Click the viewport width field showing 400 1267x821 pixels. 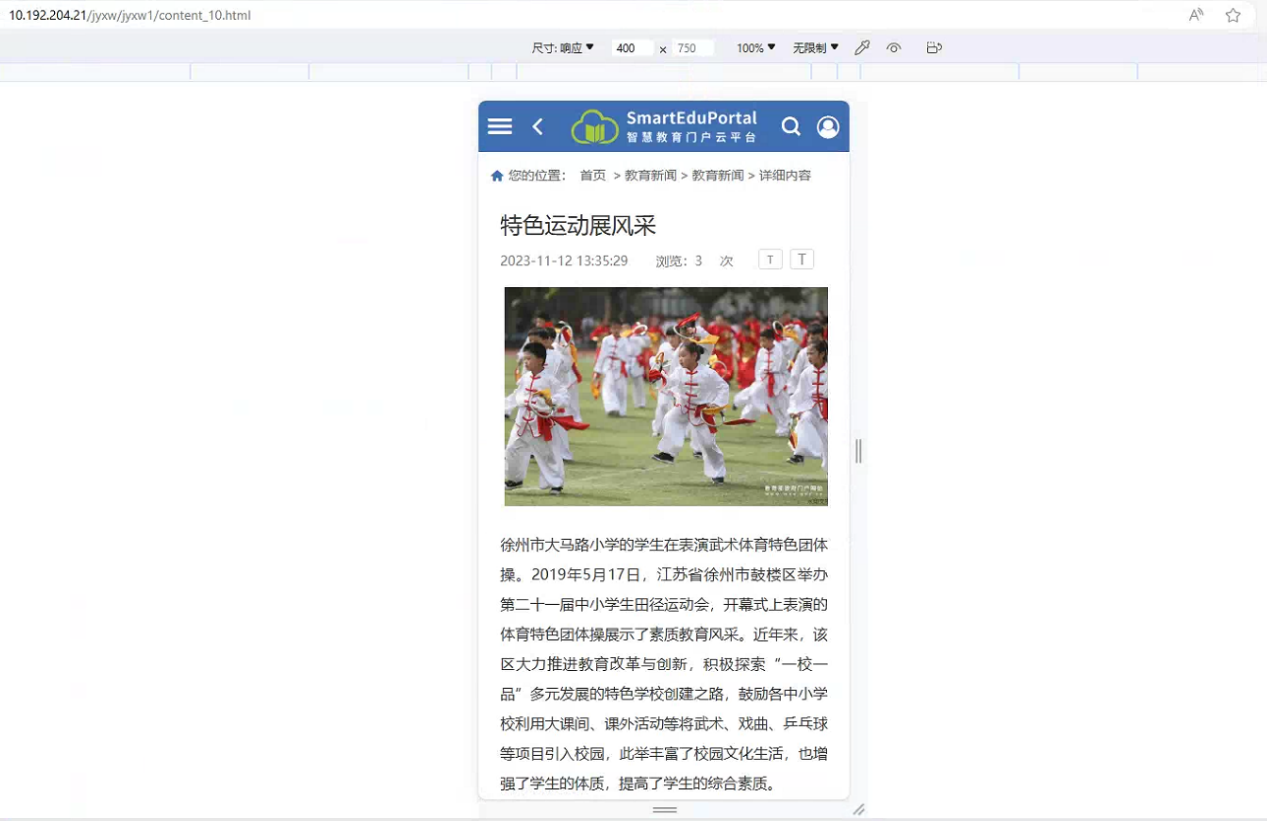630,48
